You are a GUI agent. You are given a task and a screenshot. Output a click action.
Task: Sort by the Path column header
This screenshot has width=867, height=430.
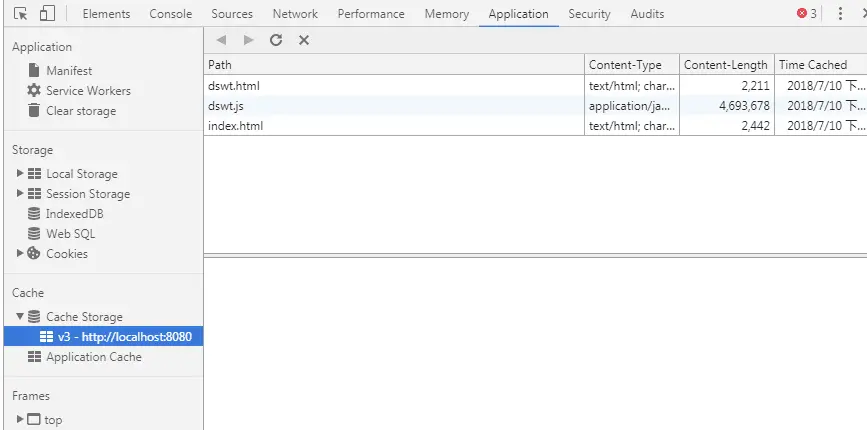[394, 65]
